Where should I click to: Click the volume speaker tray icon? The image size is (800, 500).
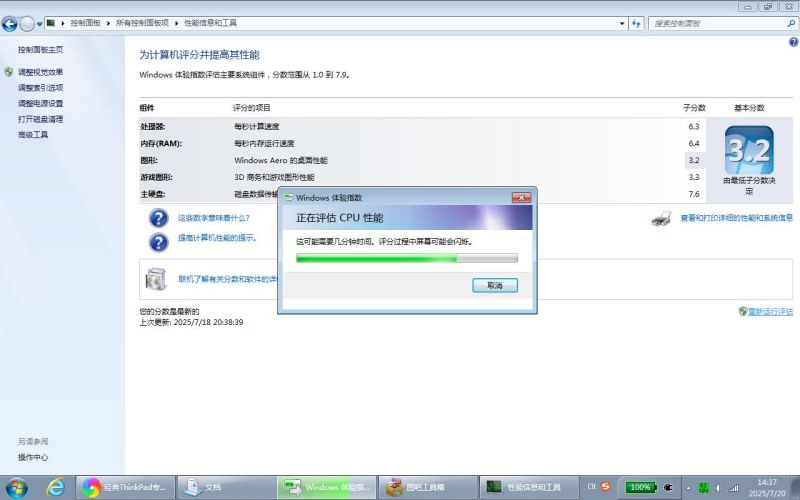pyautogui.click(x=718, y=488)
